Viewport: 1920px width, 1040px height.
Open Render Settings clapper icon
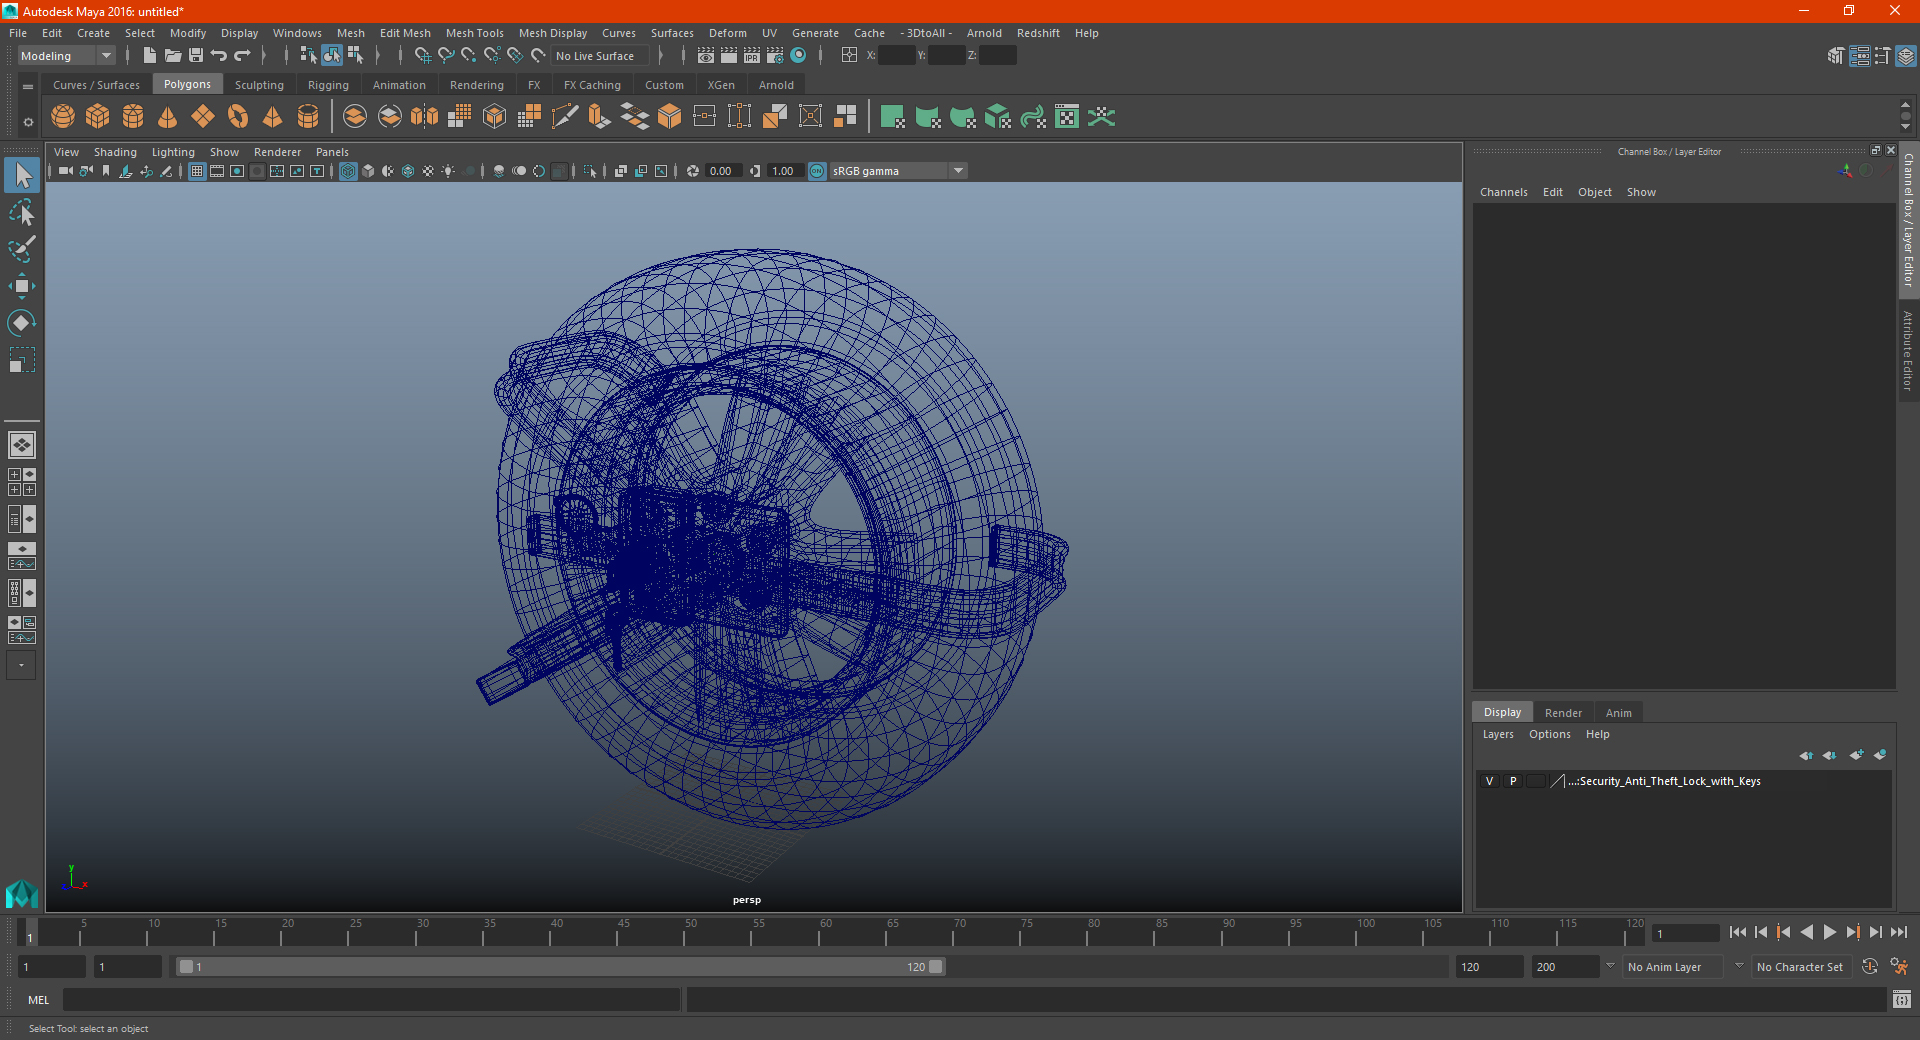tap(775, 56)
